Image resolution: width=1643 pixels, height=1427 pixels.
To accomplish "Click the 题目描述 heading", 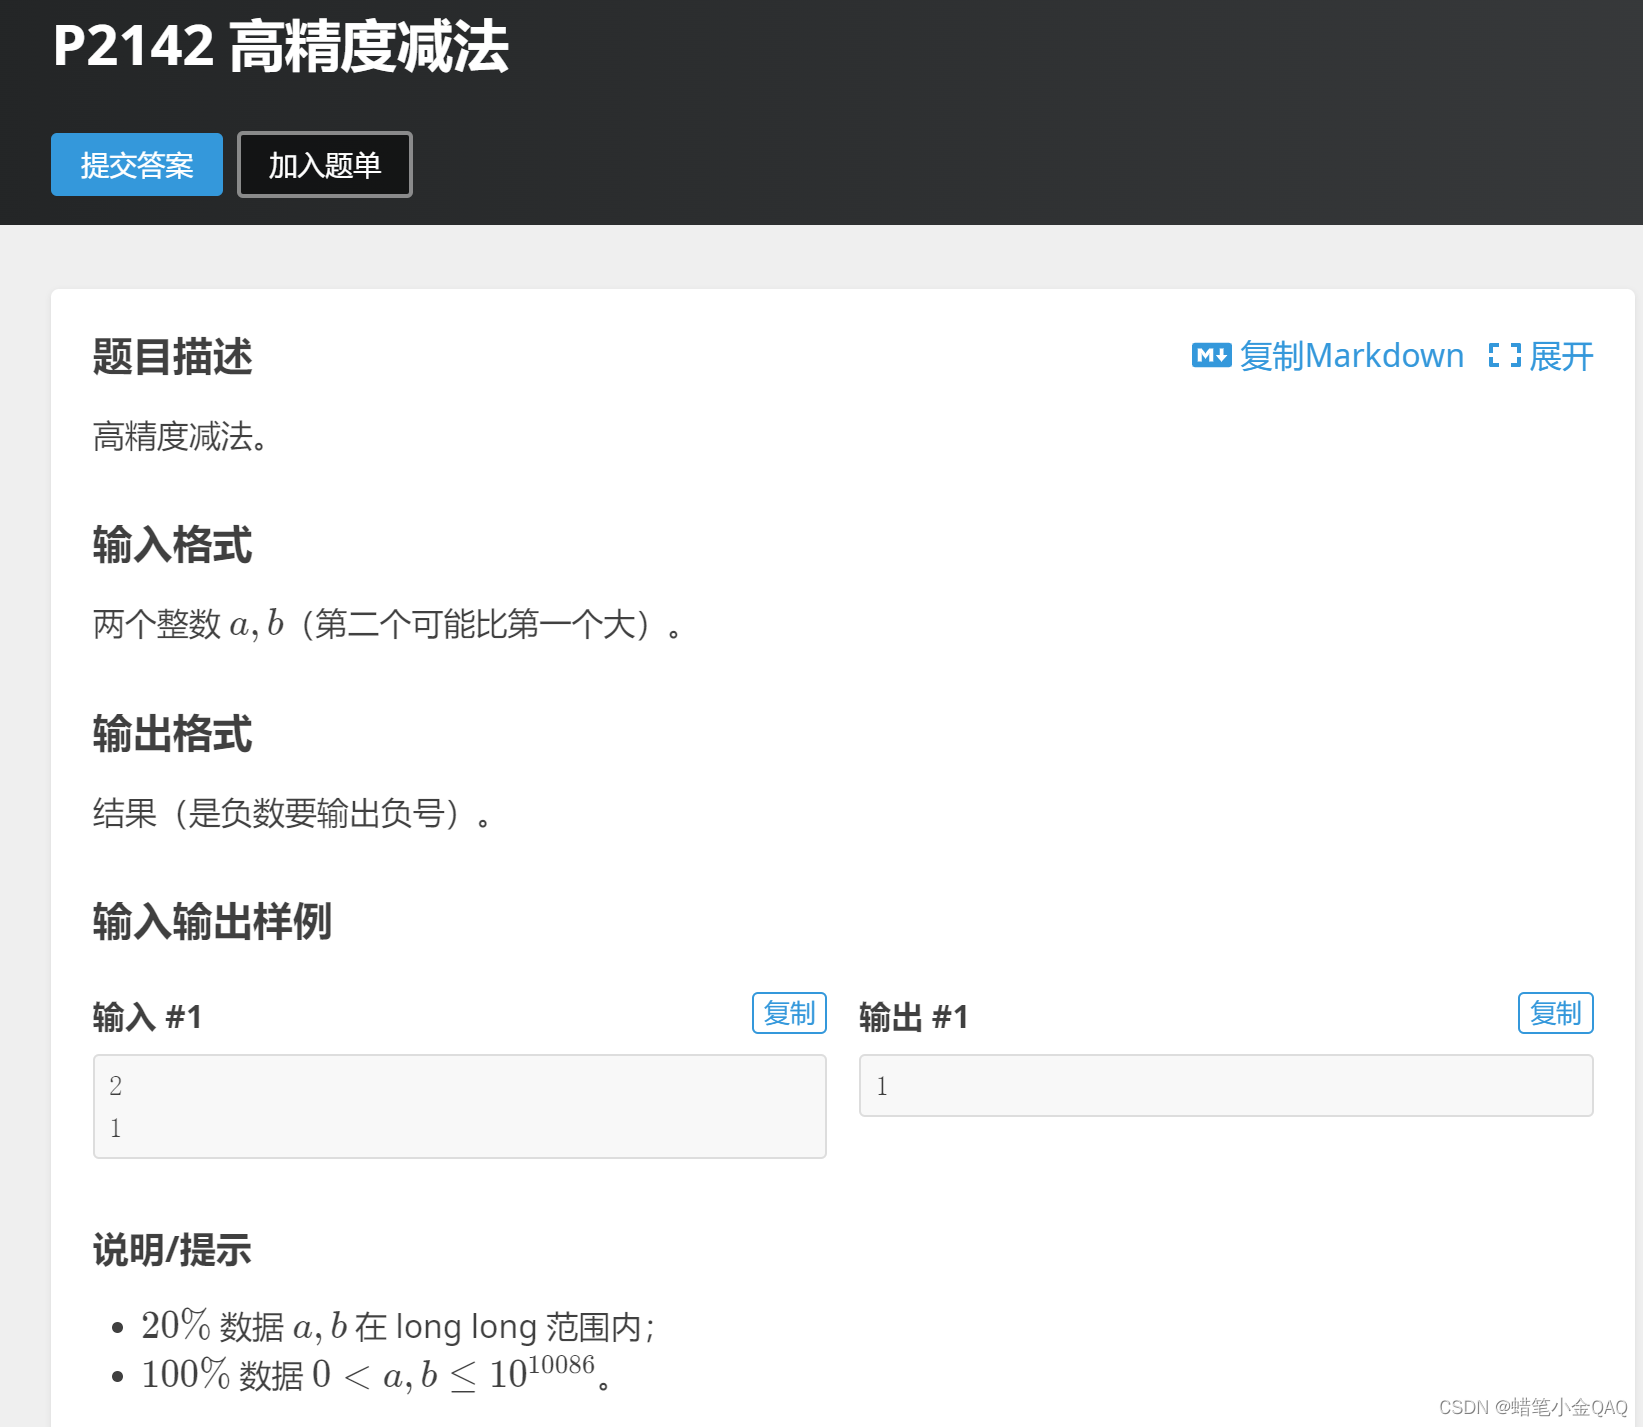I will pyautogui.click(x=172, y=357).
